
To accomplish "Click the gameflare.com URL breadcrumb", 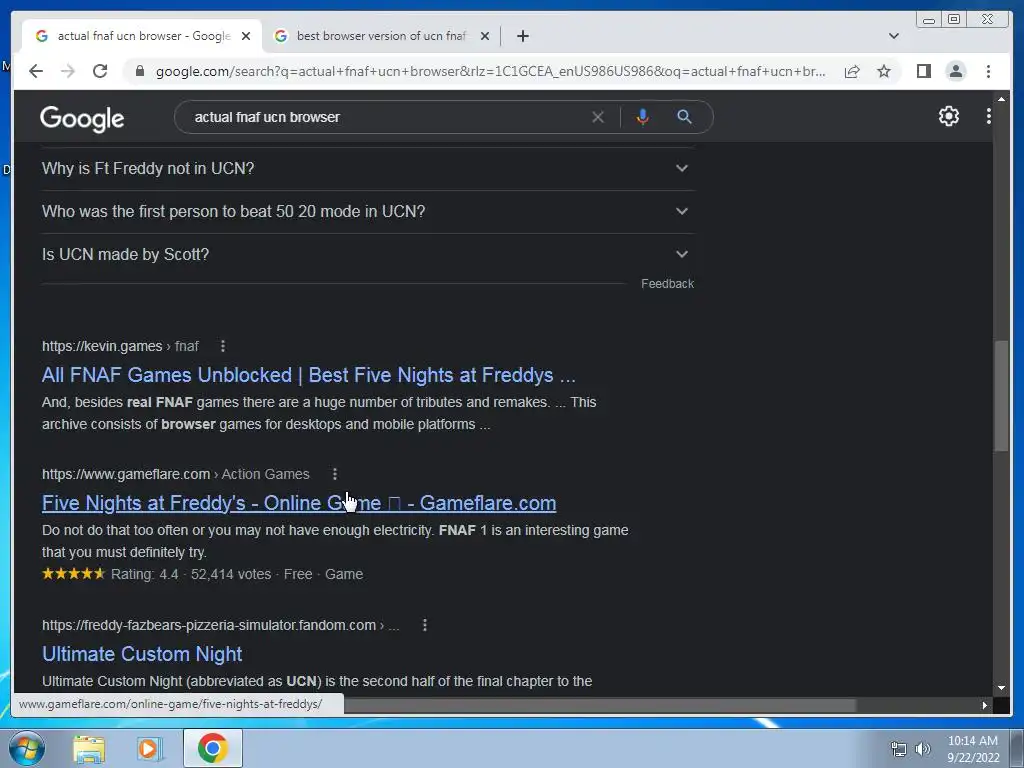I will [x=176, y=474].
